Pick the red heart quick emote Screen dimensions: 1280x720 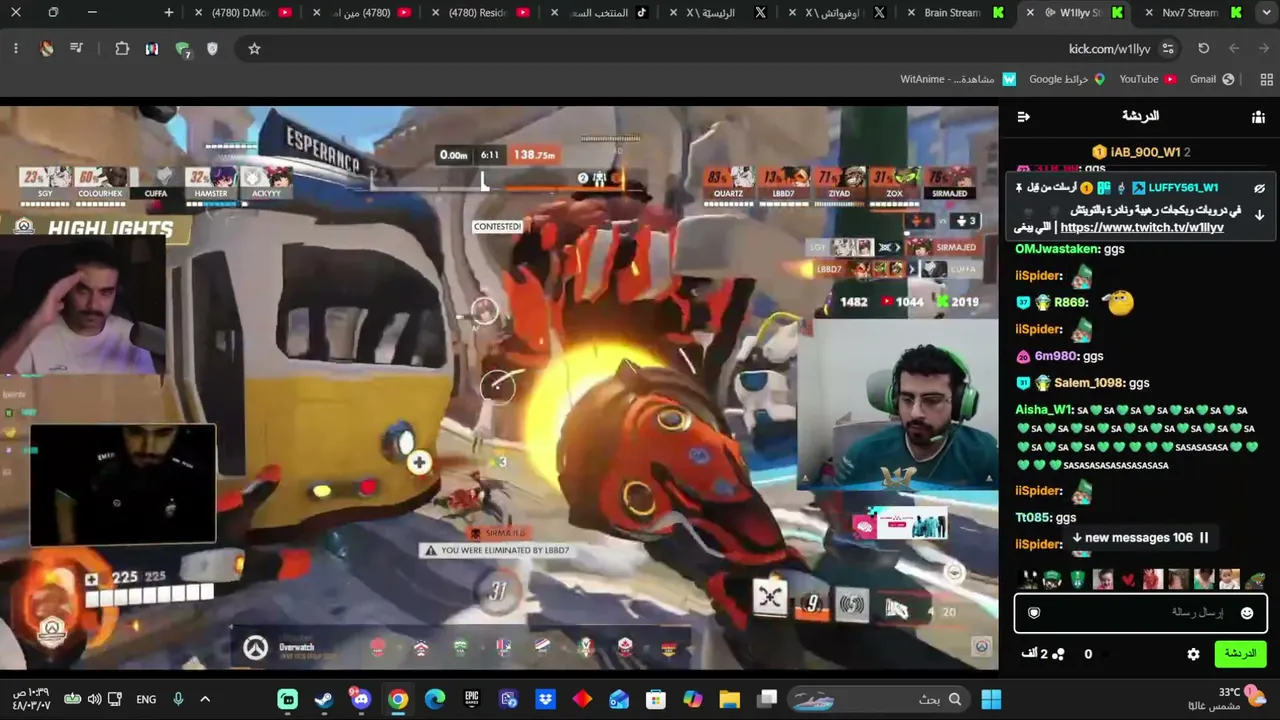click(x=1128, y=580)
